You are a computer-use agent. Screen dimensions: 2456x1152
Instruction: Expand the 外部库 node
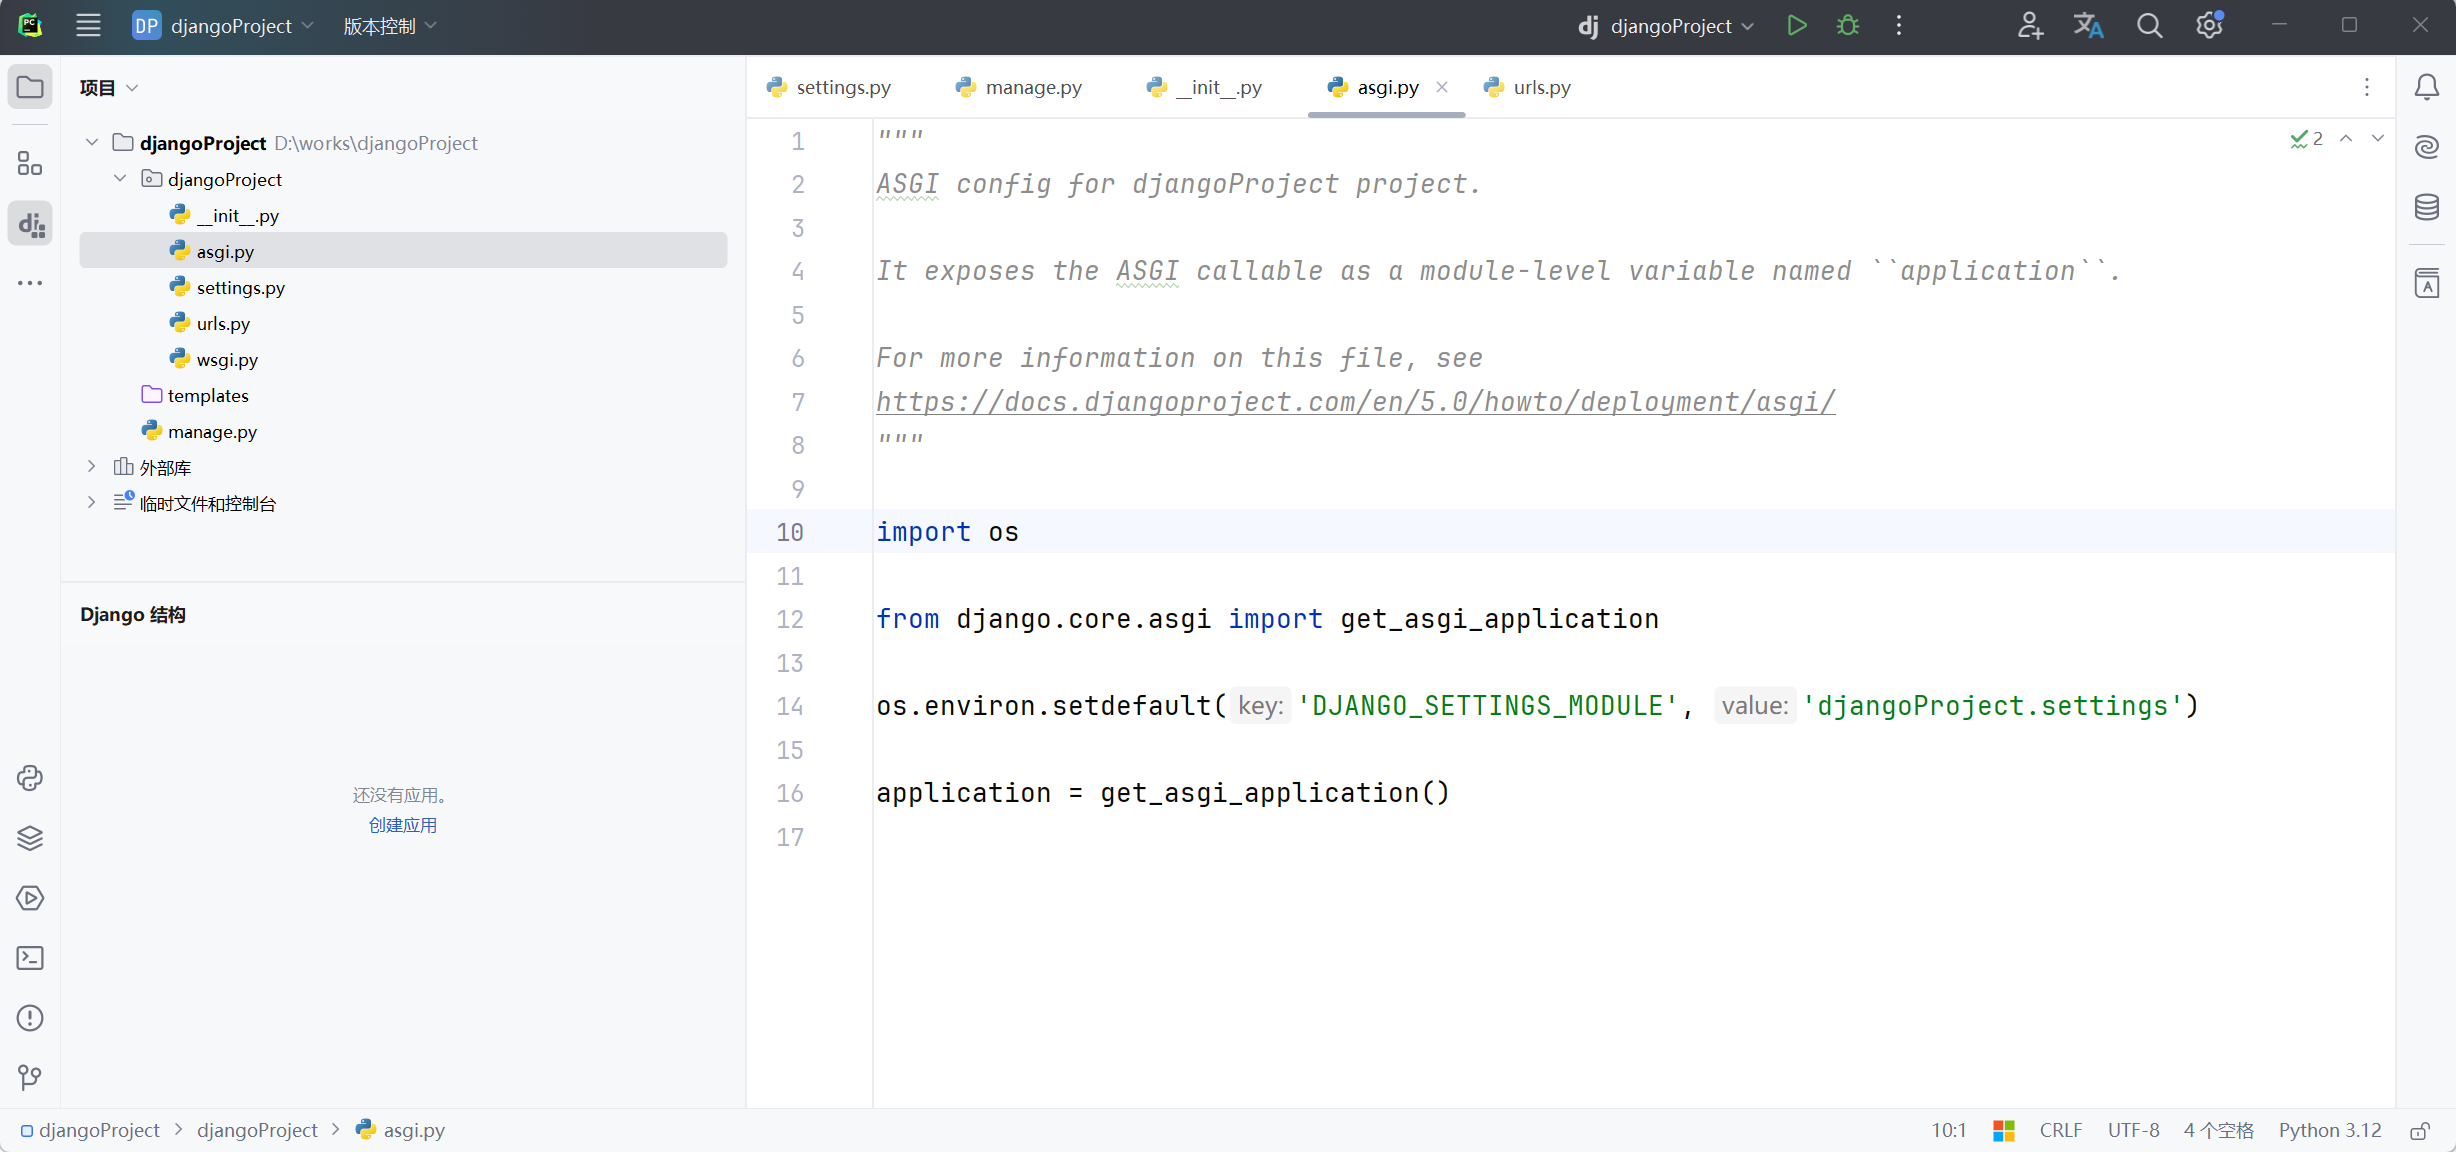coord(92,467)
